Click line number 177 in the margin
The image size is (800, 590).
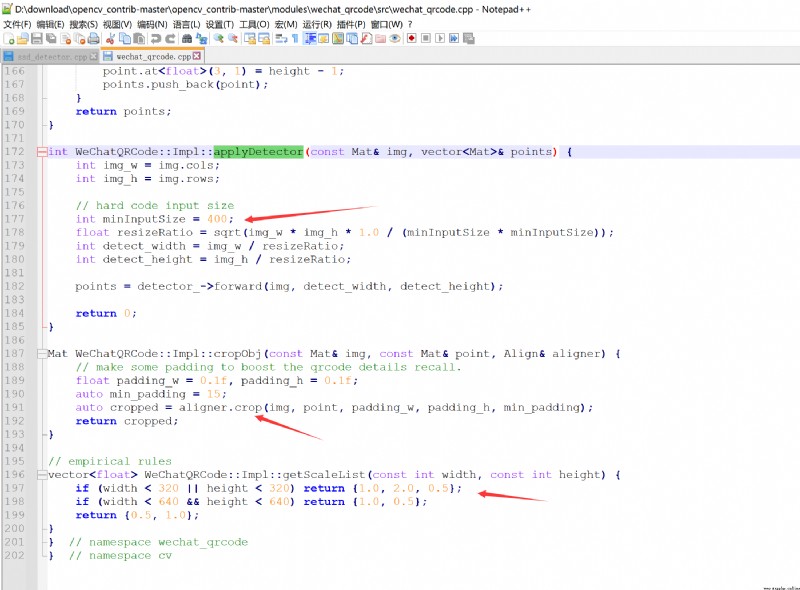pyautogui.click(x=14, y=219)
